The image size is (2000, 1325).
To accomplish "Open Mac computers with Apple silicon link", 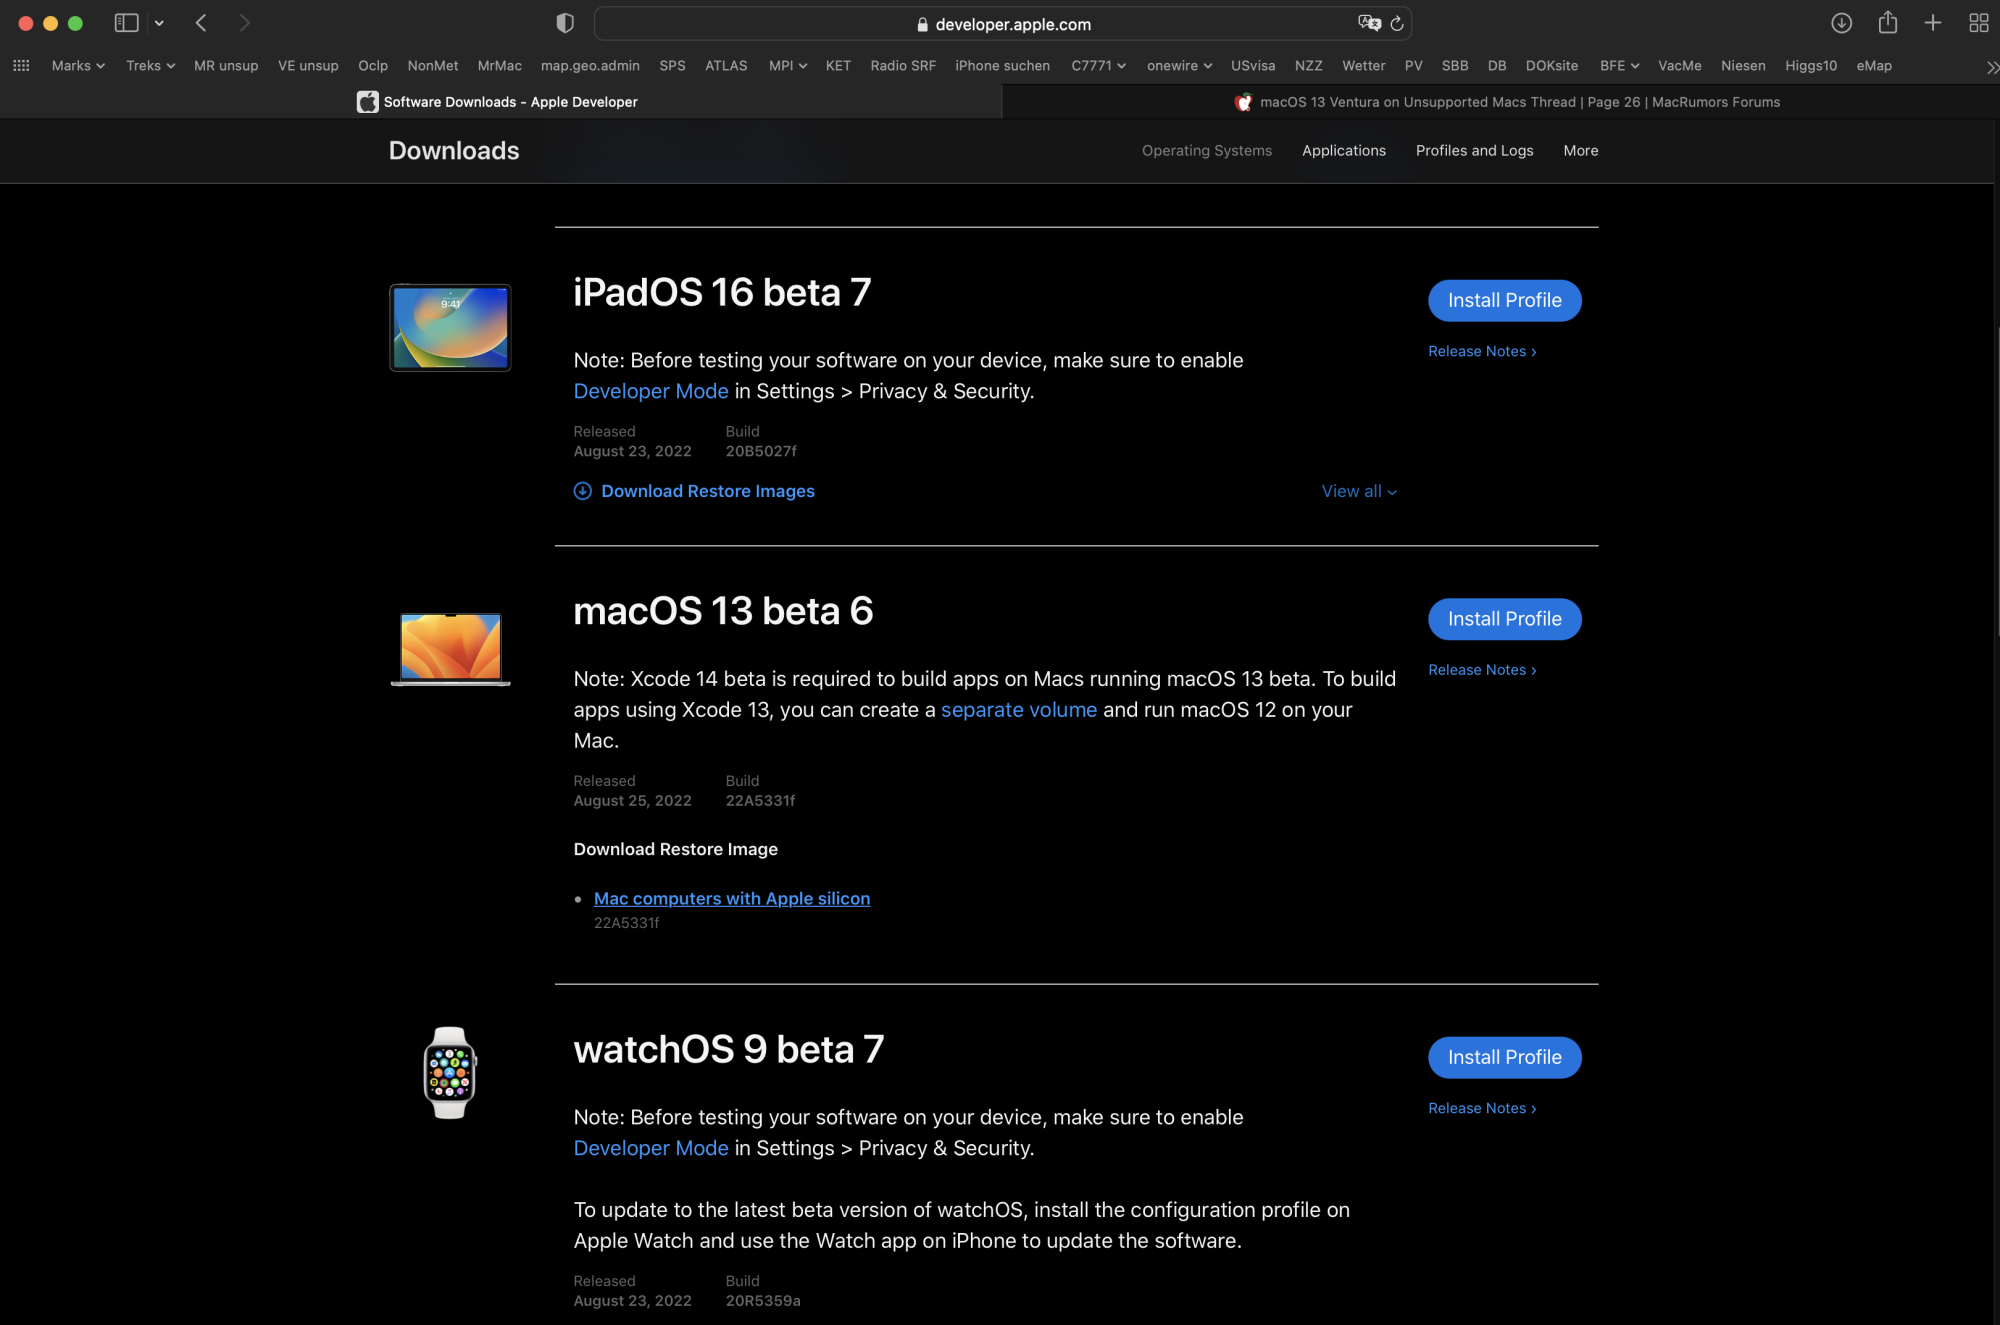I will click(x=731, y=899).
